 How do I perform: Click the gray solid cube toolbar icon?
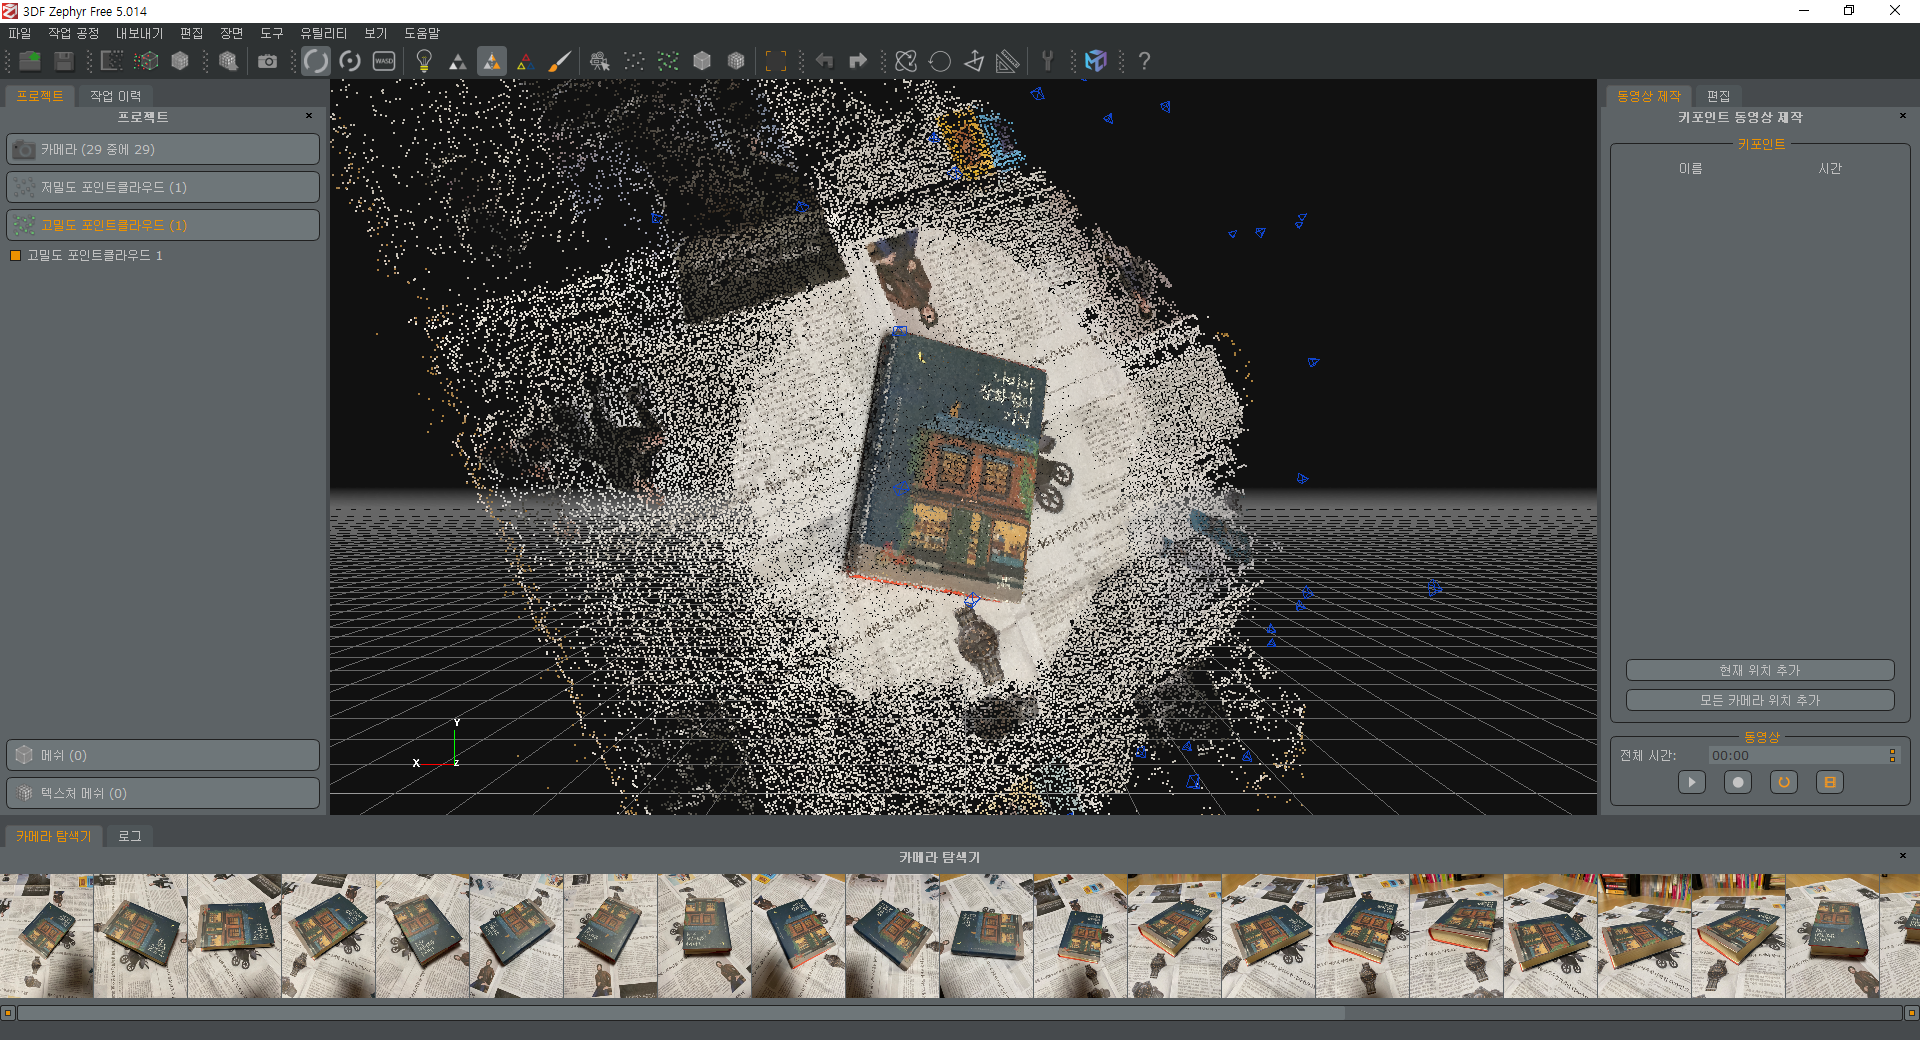point(180,61)
